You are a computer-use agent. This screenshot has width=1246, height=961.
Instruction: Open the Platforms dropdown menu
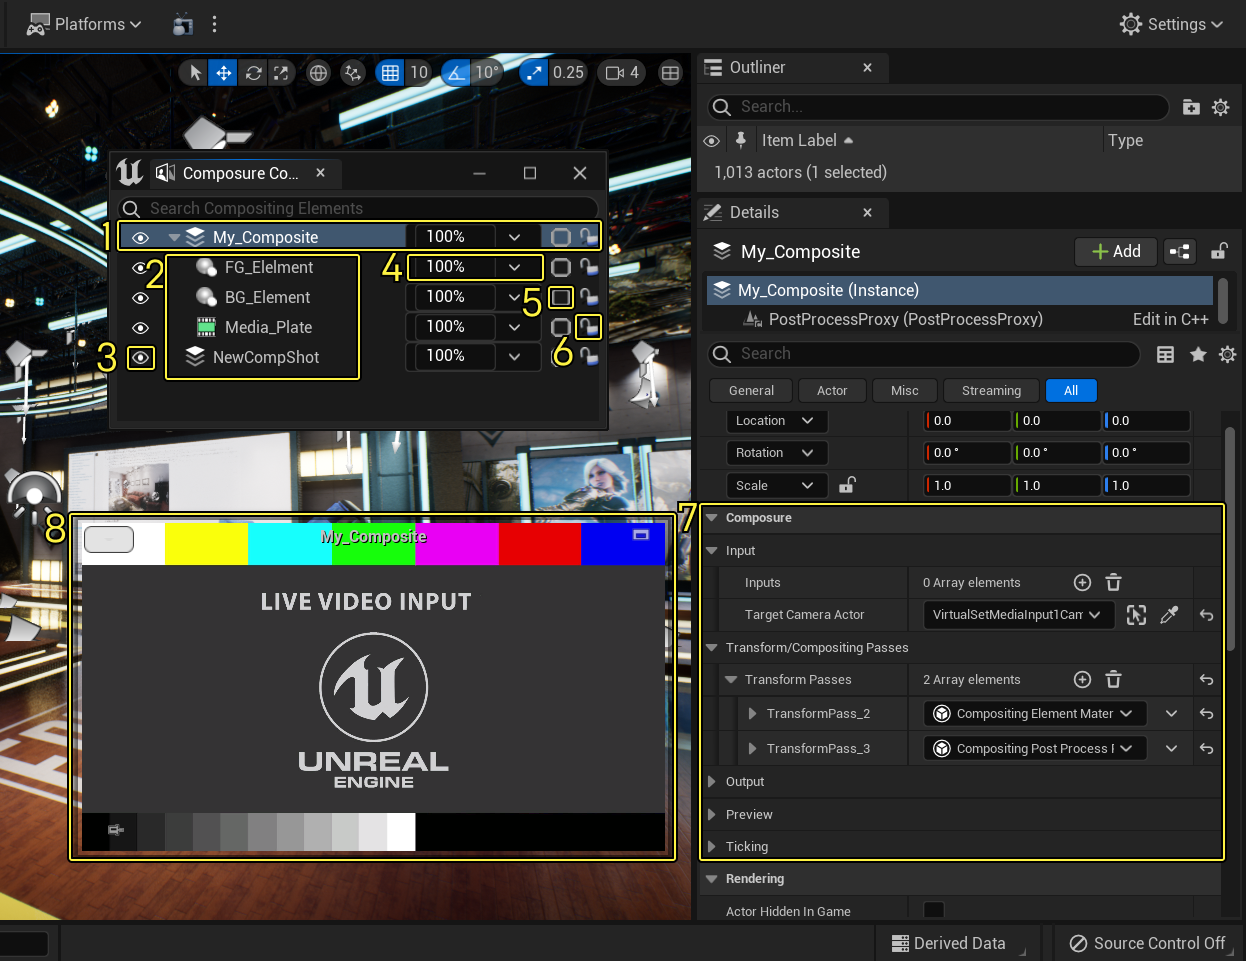pyautogui.click(x=83, y=24)
